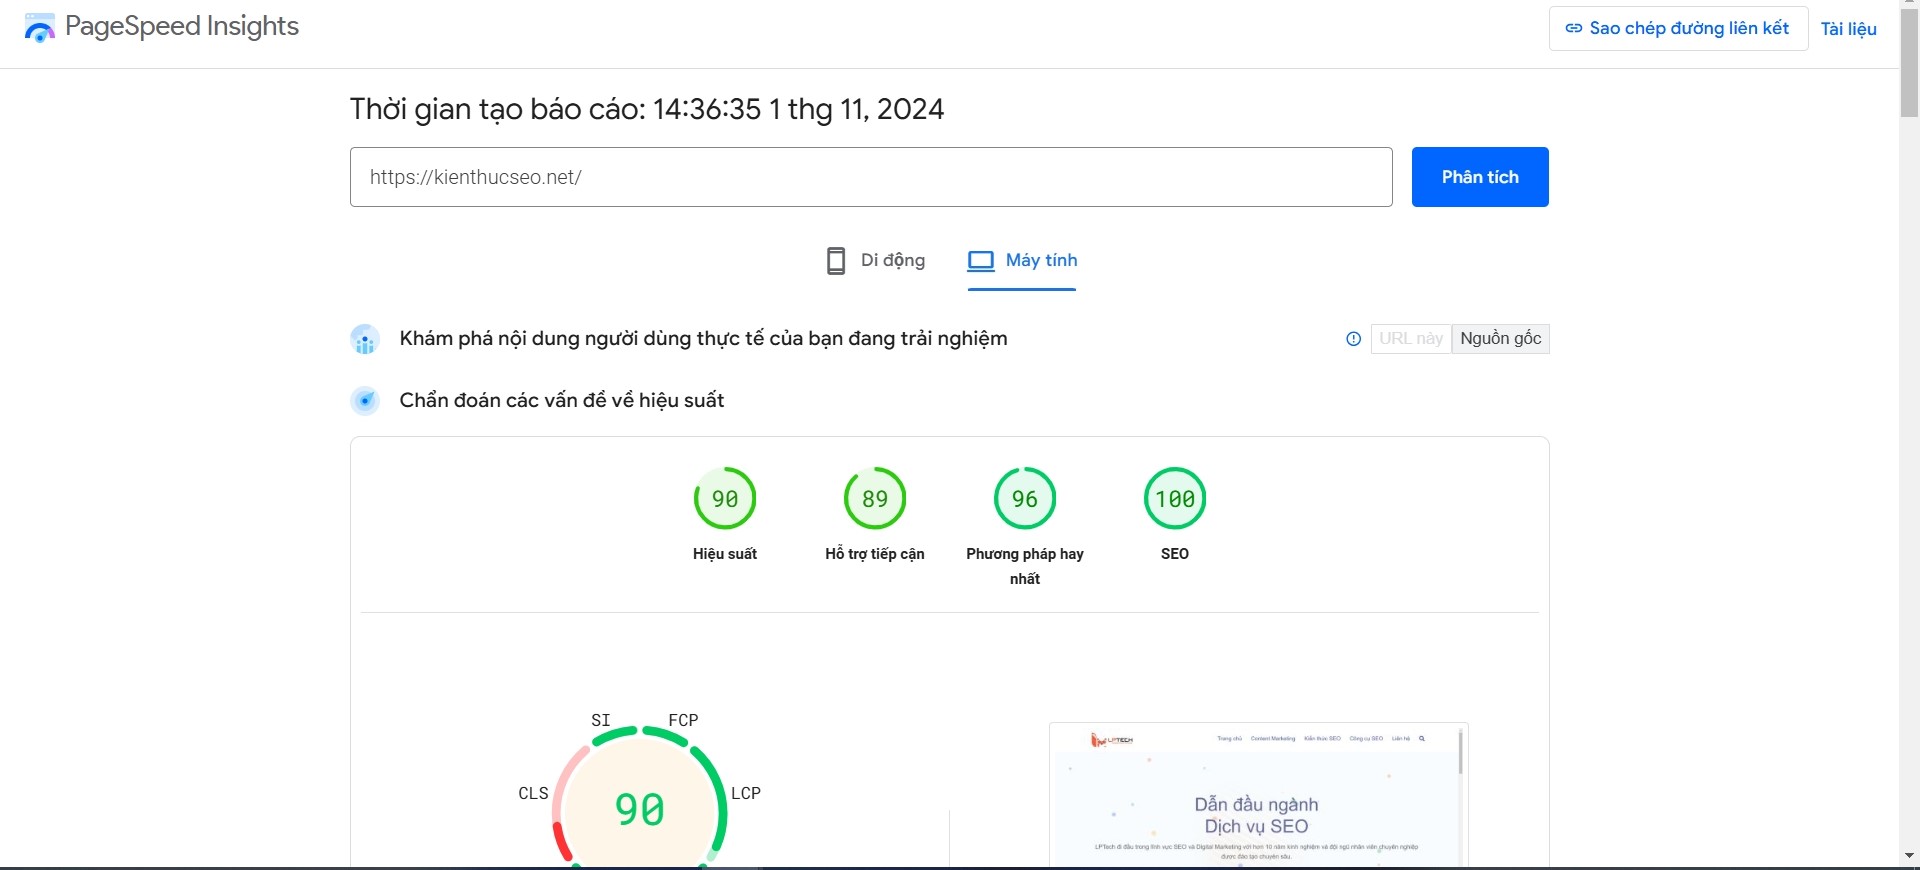Click the Phương pháp hay nhất label
The width and height of the screenshot is (1920, 870).
1025,566
